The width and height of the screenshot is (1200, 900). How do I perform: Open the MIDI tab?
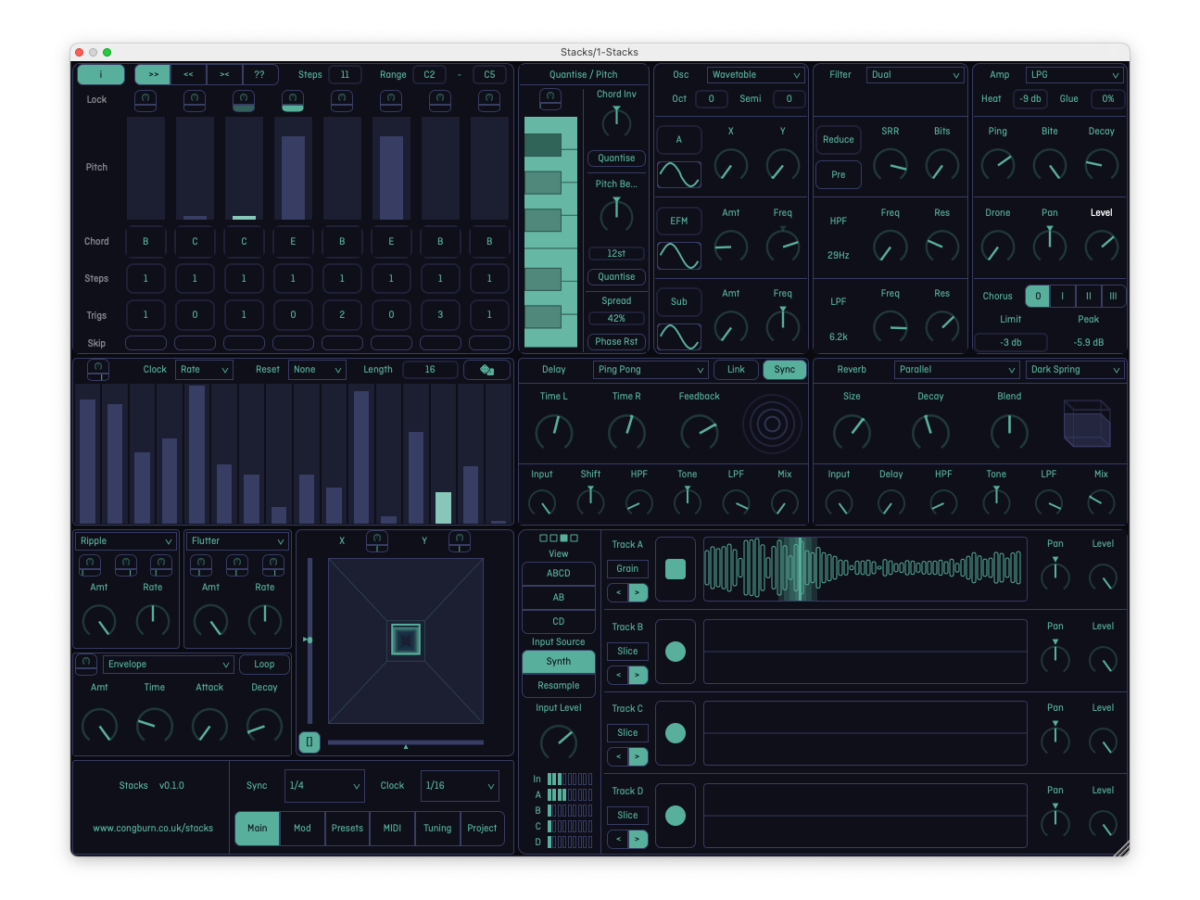[392, 828]
